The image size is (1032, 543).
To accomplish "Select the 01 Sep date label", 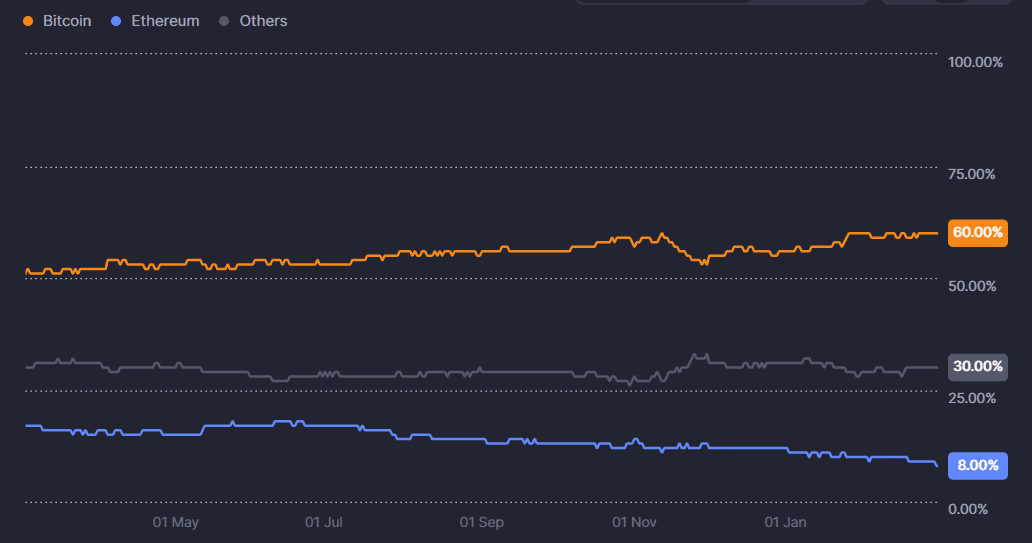I will pyautogui.click(x=481, y=522).
